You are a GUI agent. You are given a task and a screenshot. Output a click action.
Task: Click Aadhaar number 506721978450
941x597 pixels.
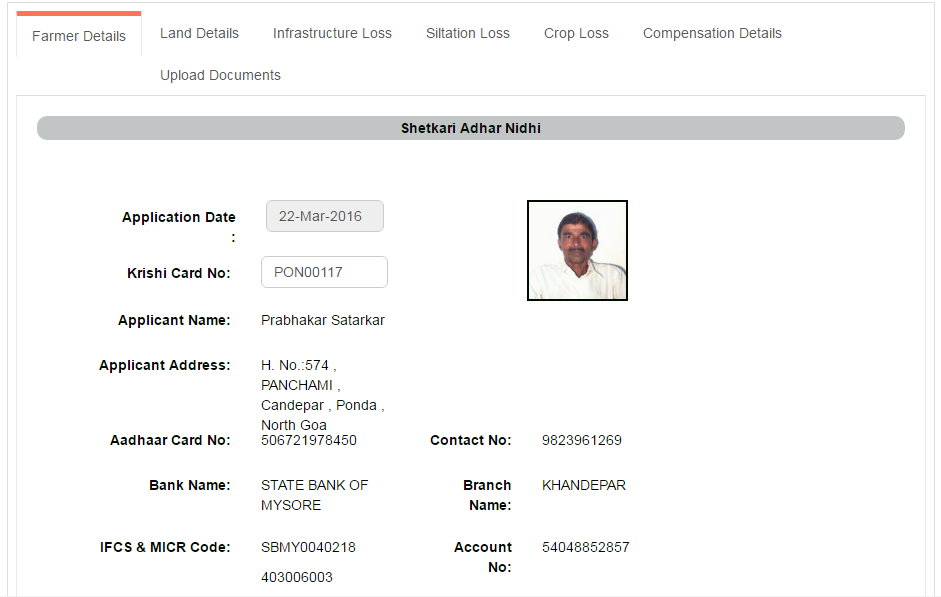point(308,440)
